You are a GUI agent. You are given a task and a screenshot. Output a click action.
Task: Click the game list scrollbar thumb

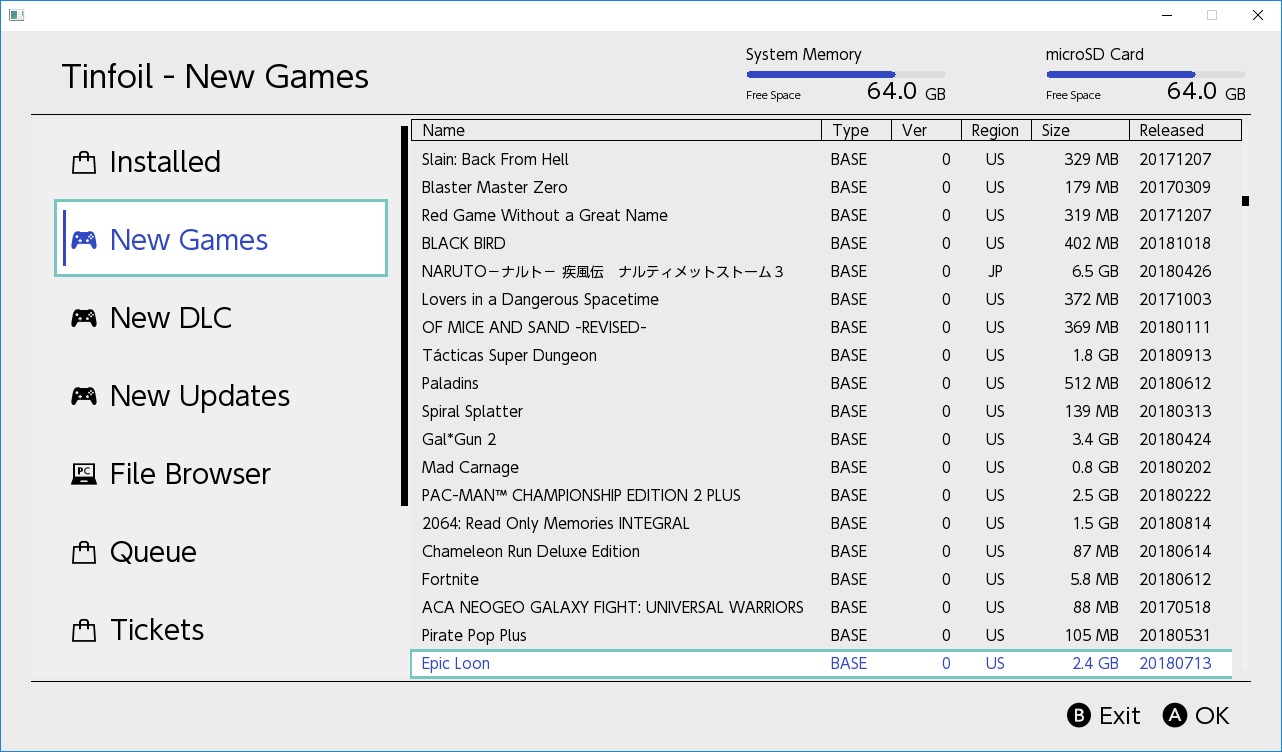pos(1246,201)
